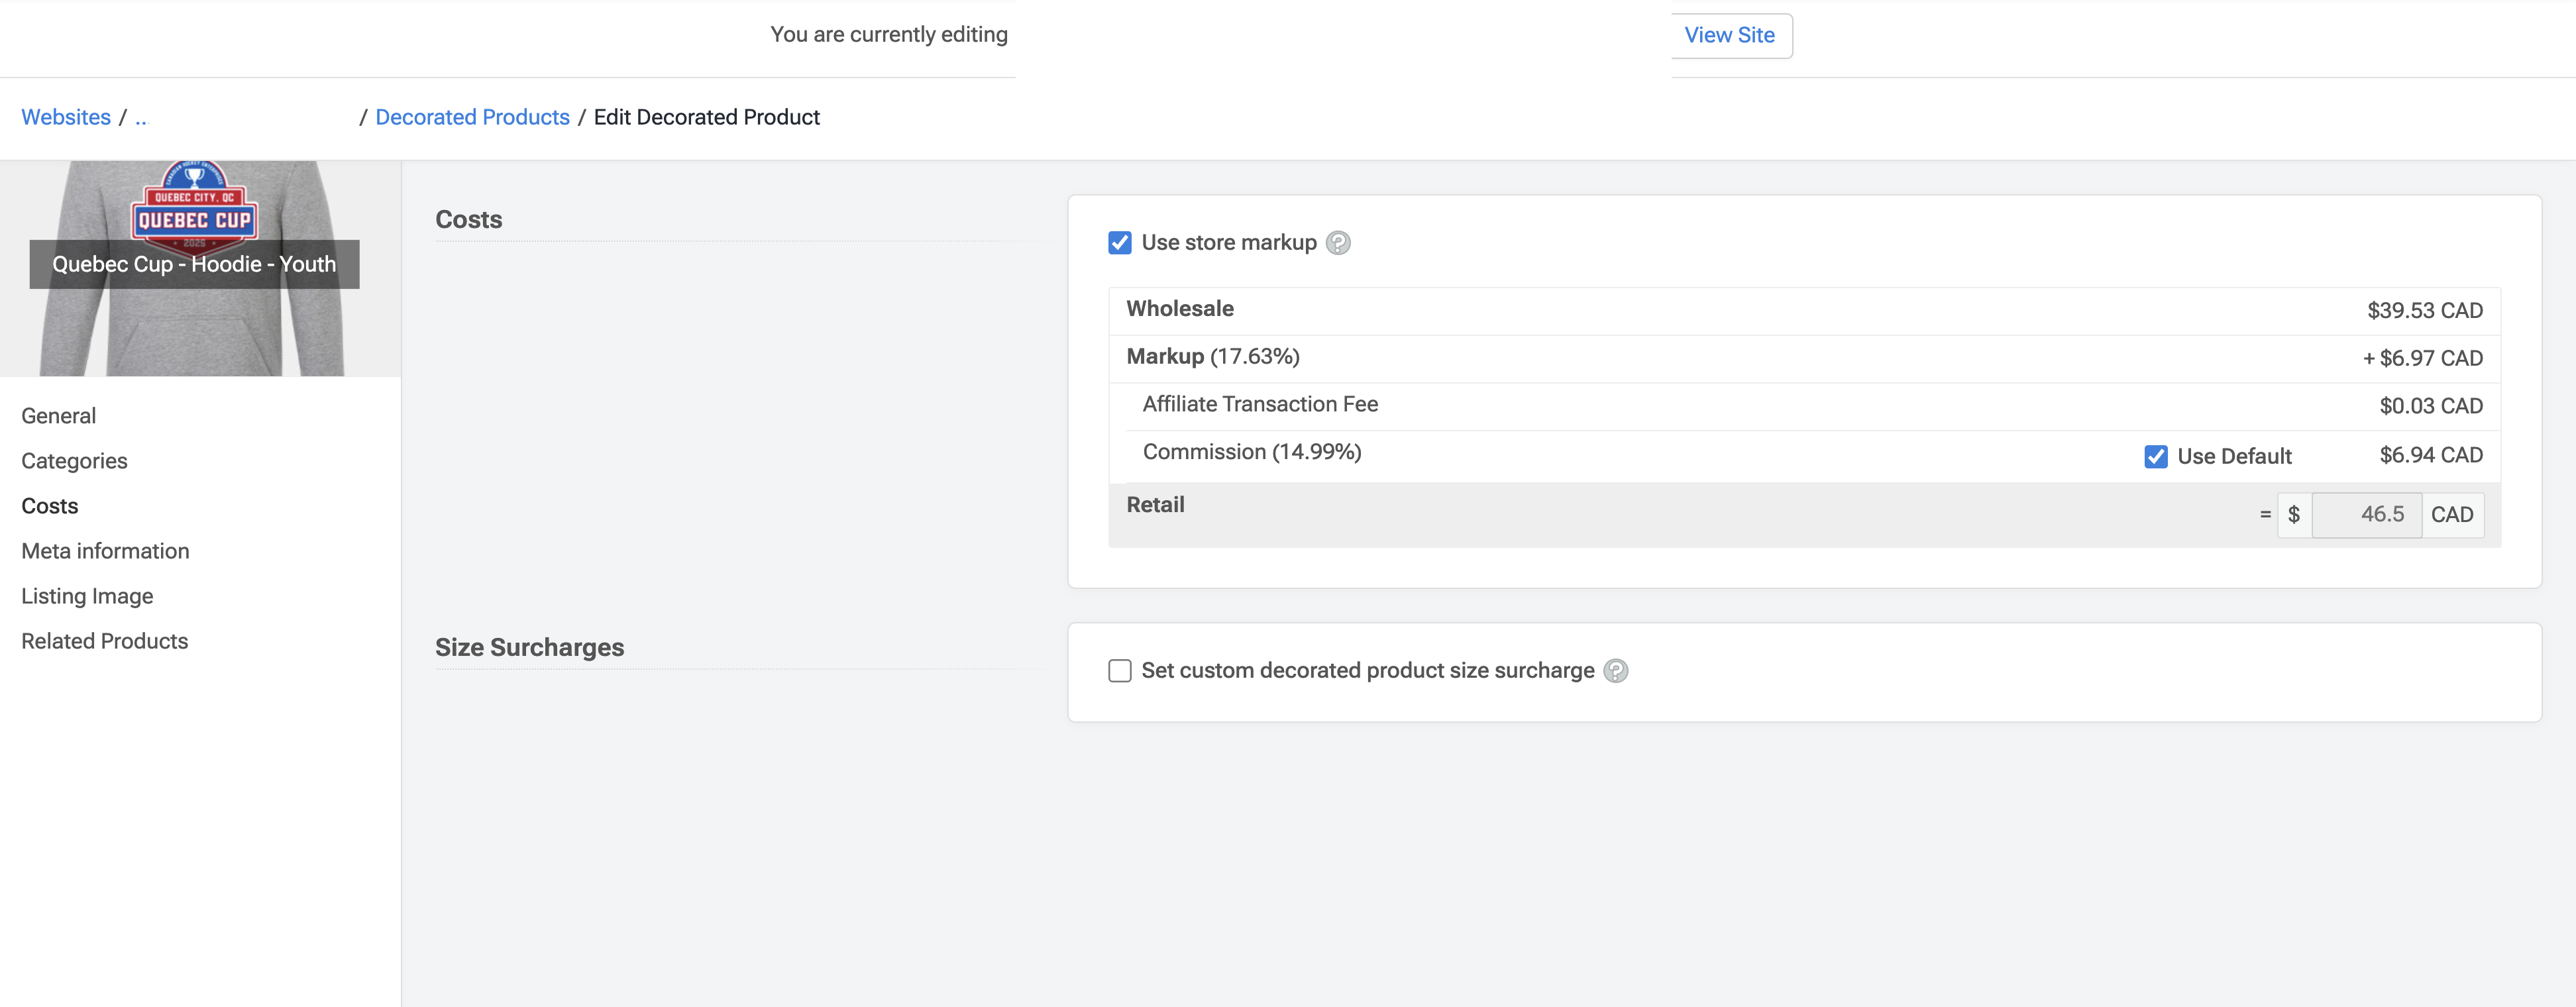Enable custom decorated product size surcharge
Image resolution: width=2576 pixels, height=1007 pixels.
click(x=1120, y=671)
